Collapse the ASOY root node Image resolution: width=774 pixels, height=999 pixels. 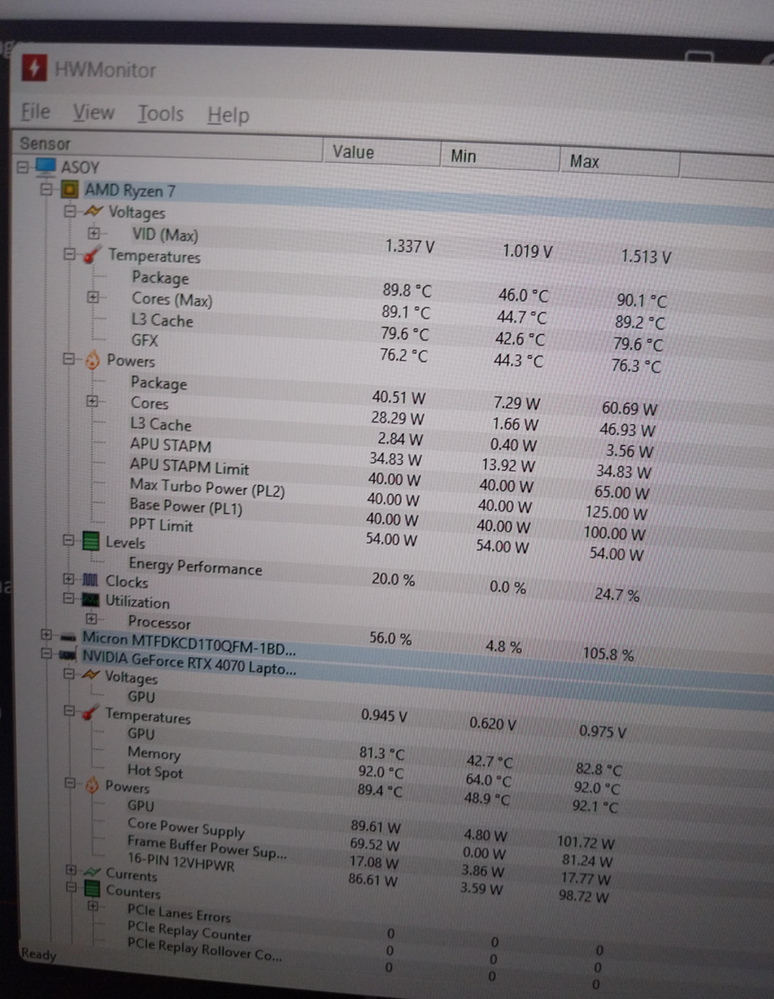23,167
